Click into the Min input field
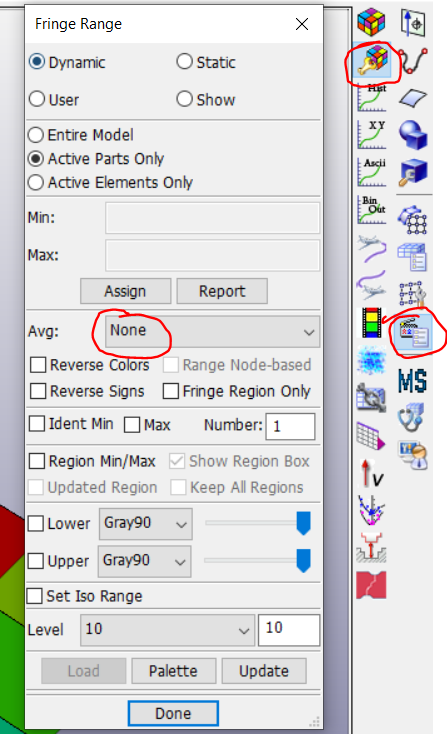The height and width of the screenshot is (734, 447). [x=213, y=218]
